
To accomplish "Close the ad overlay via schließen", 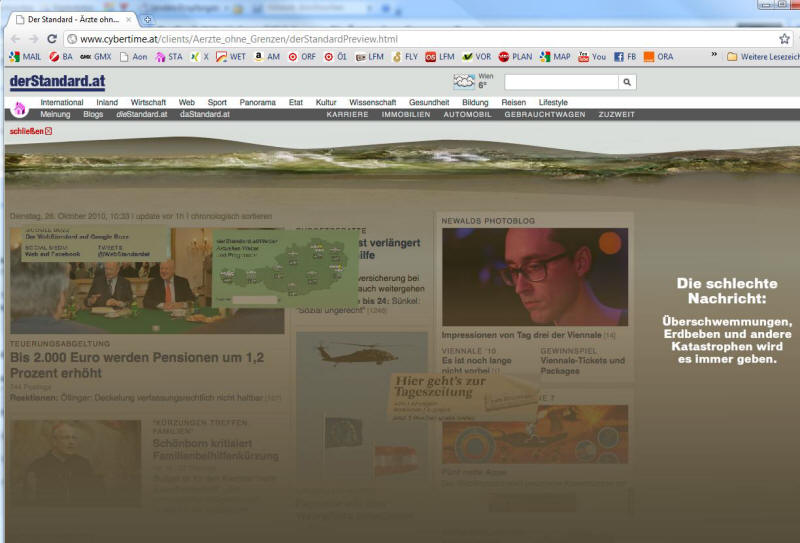I will [31, 131].
